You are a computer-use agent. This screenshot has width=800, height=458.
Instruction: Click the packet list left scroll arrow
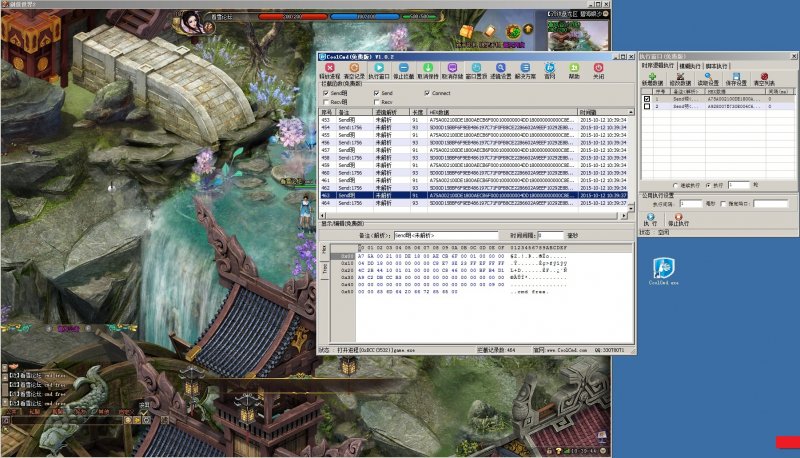323,216
